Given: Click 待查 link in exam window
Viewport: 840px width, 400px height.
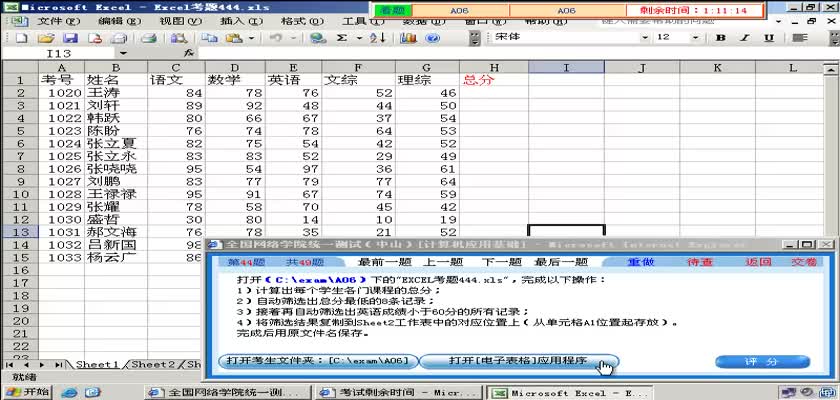Looking at the screenshot, I should point(700,262).
